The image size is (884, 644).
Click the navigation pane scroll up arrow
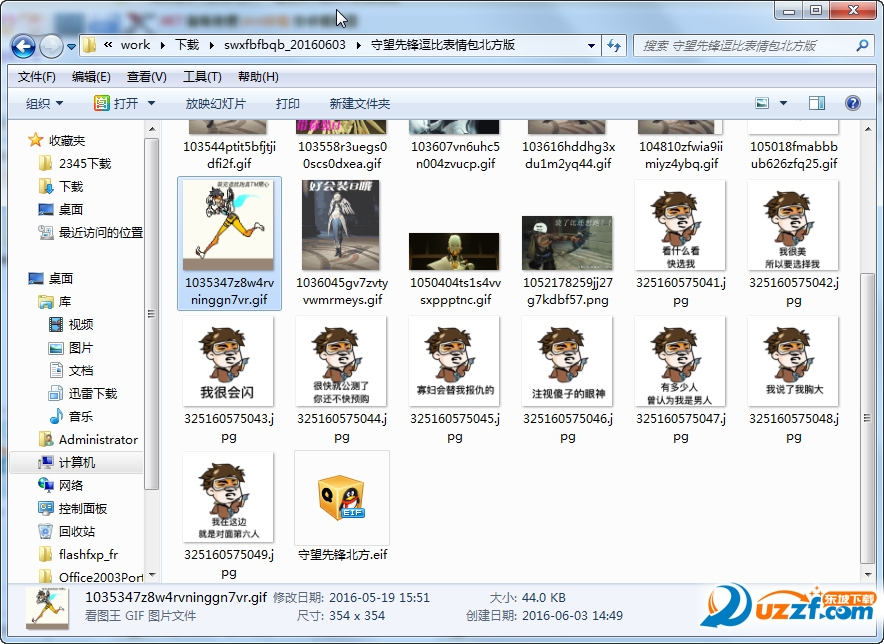click(151, 130)
